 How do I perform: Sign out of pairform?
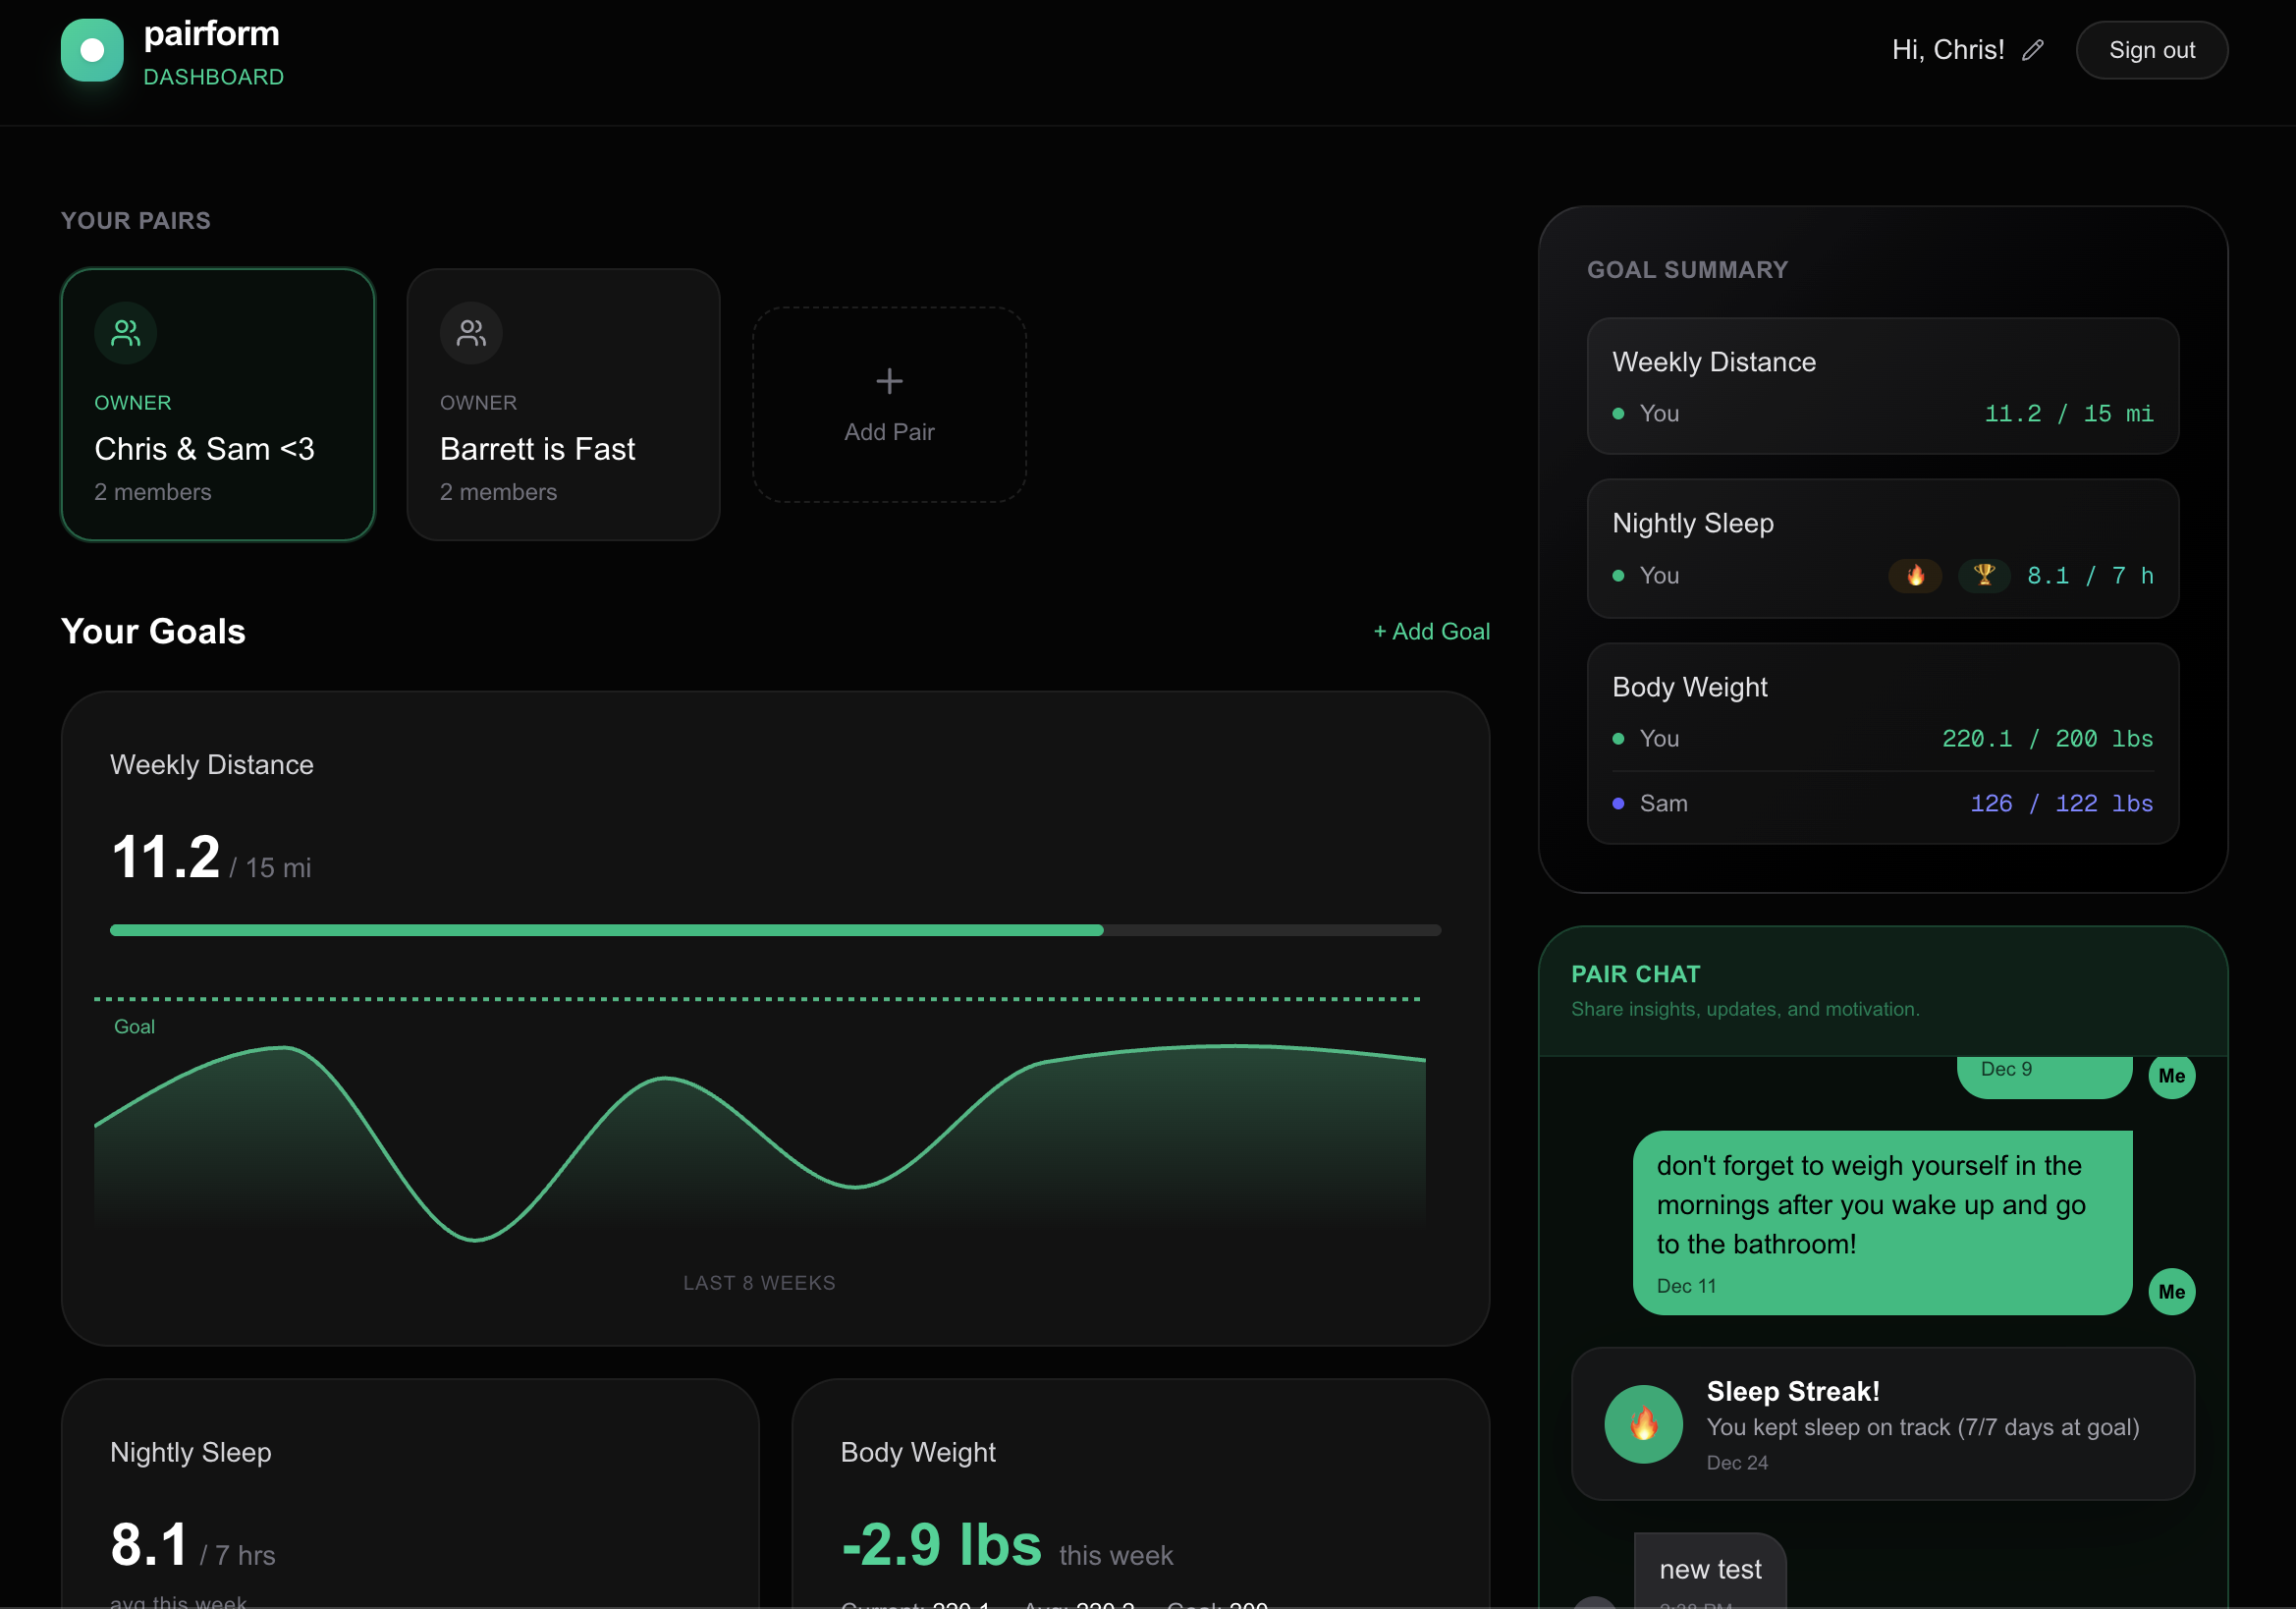pos(2152,50)
